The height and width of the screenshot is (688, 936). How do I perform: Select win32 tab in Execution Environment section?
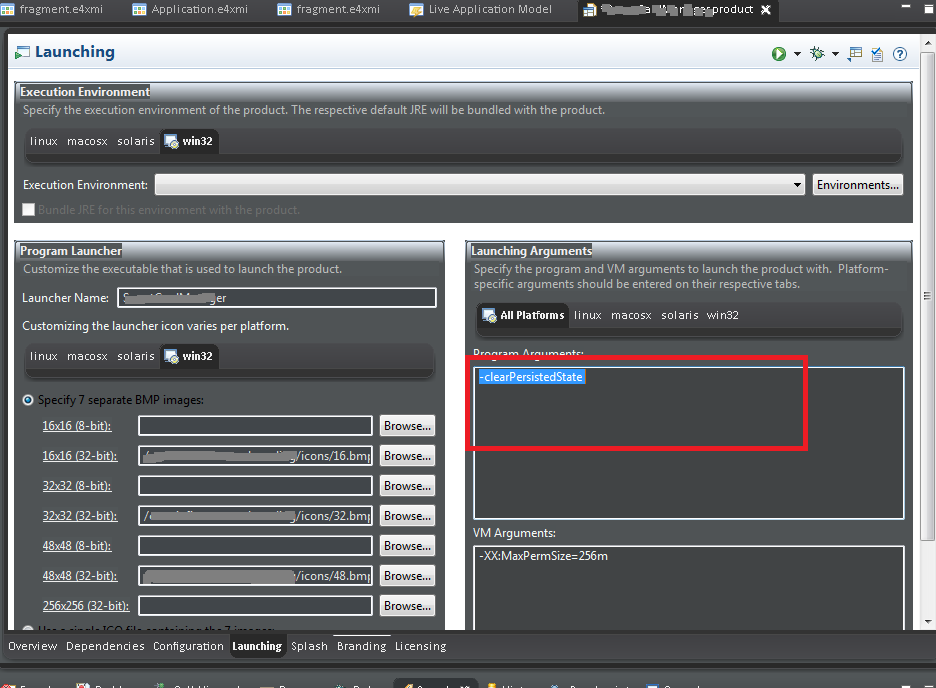[x=189, y=141]
